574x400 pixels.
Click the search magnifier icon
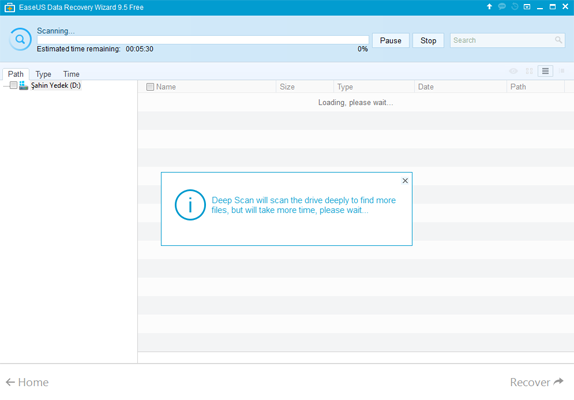pyautogui.click(x=558, y=40)
